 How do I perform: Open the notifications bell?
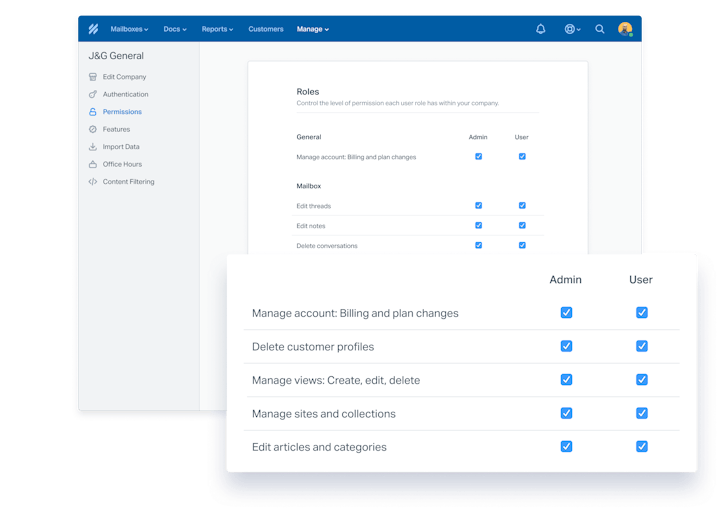(x=541, y=29)
